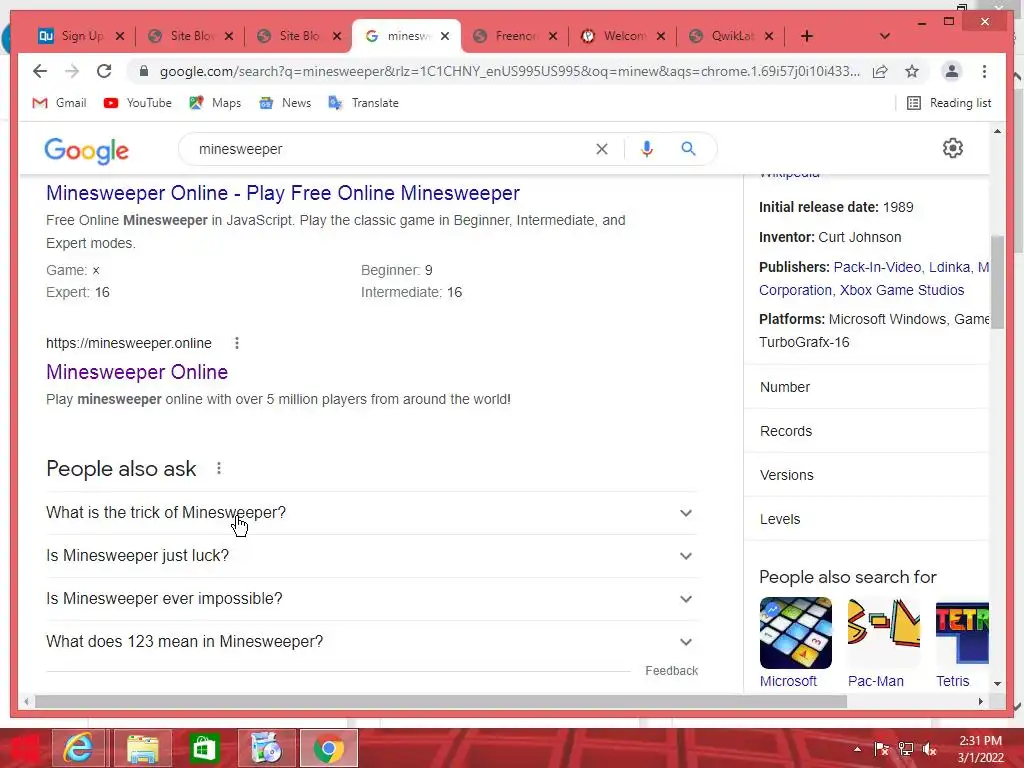Screen dimensions: 1024x768
Task: Click the Feedback link
Action: [671, 671]
